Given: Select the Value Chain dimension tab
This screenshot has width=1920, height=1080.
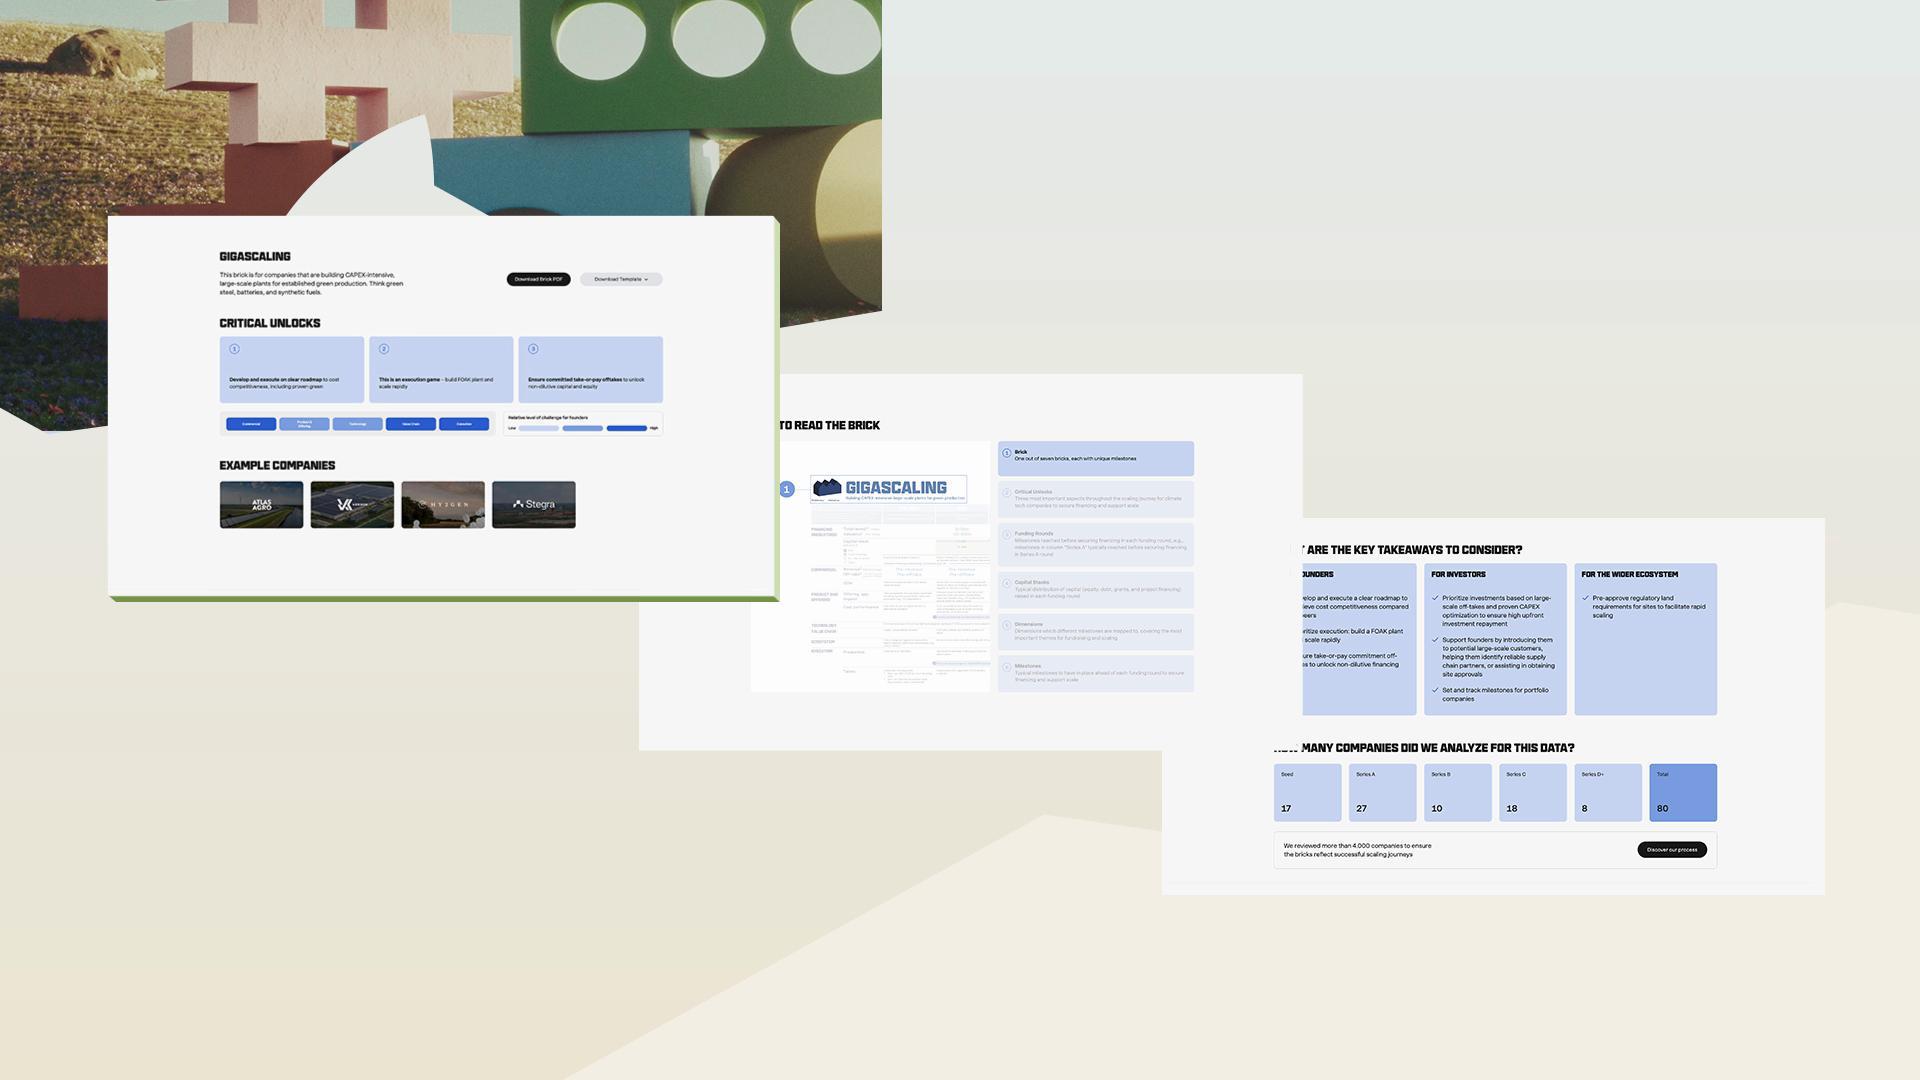Looking at the screenshot, I should tap(411, 424).
